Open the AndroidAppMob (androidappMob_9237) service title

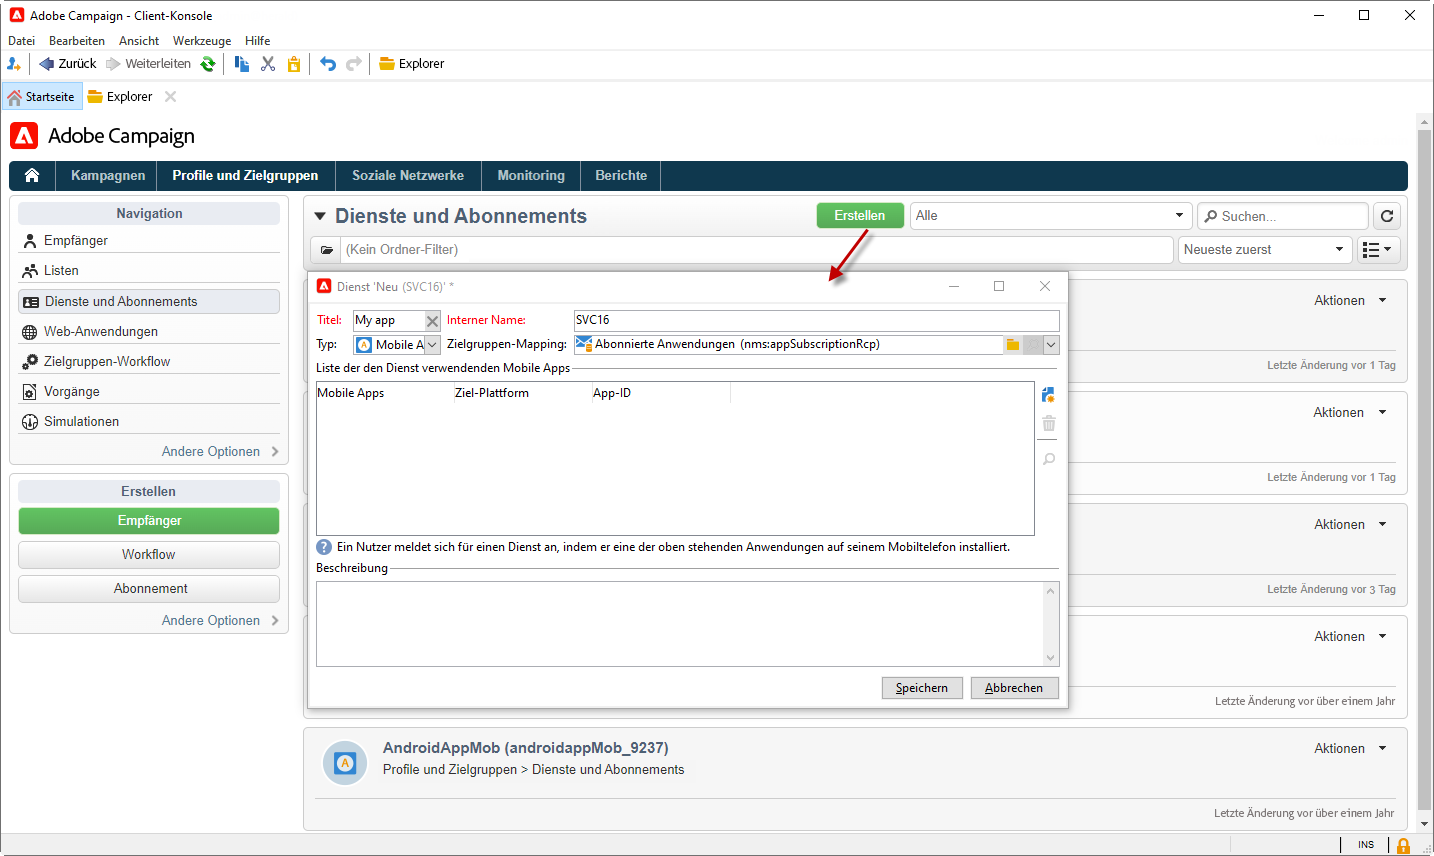(526, 748)
